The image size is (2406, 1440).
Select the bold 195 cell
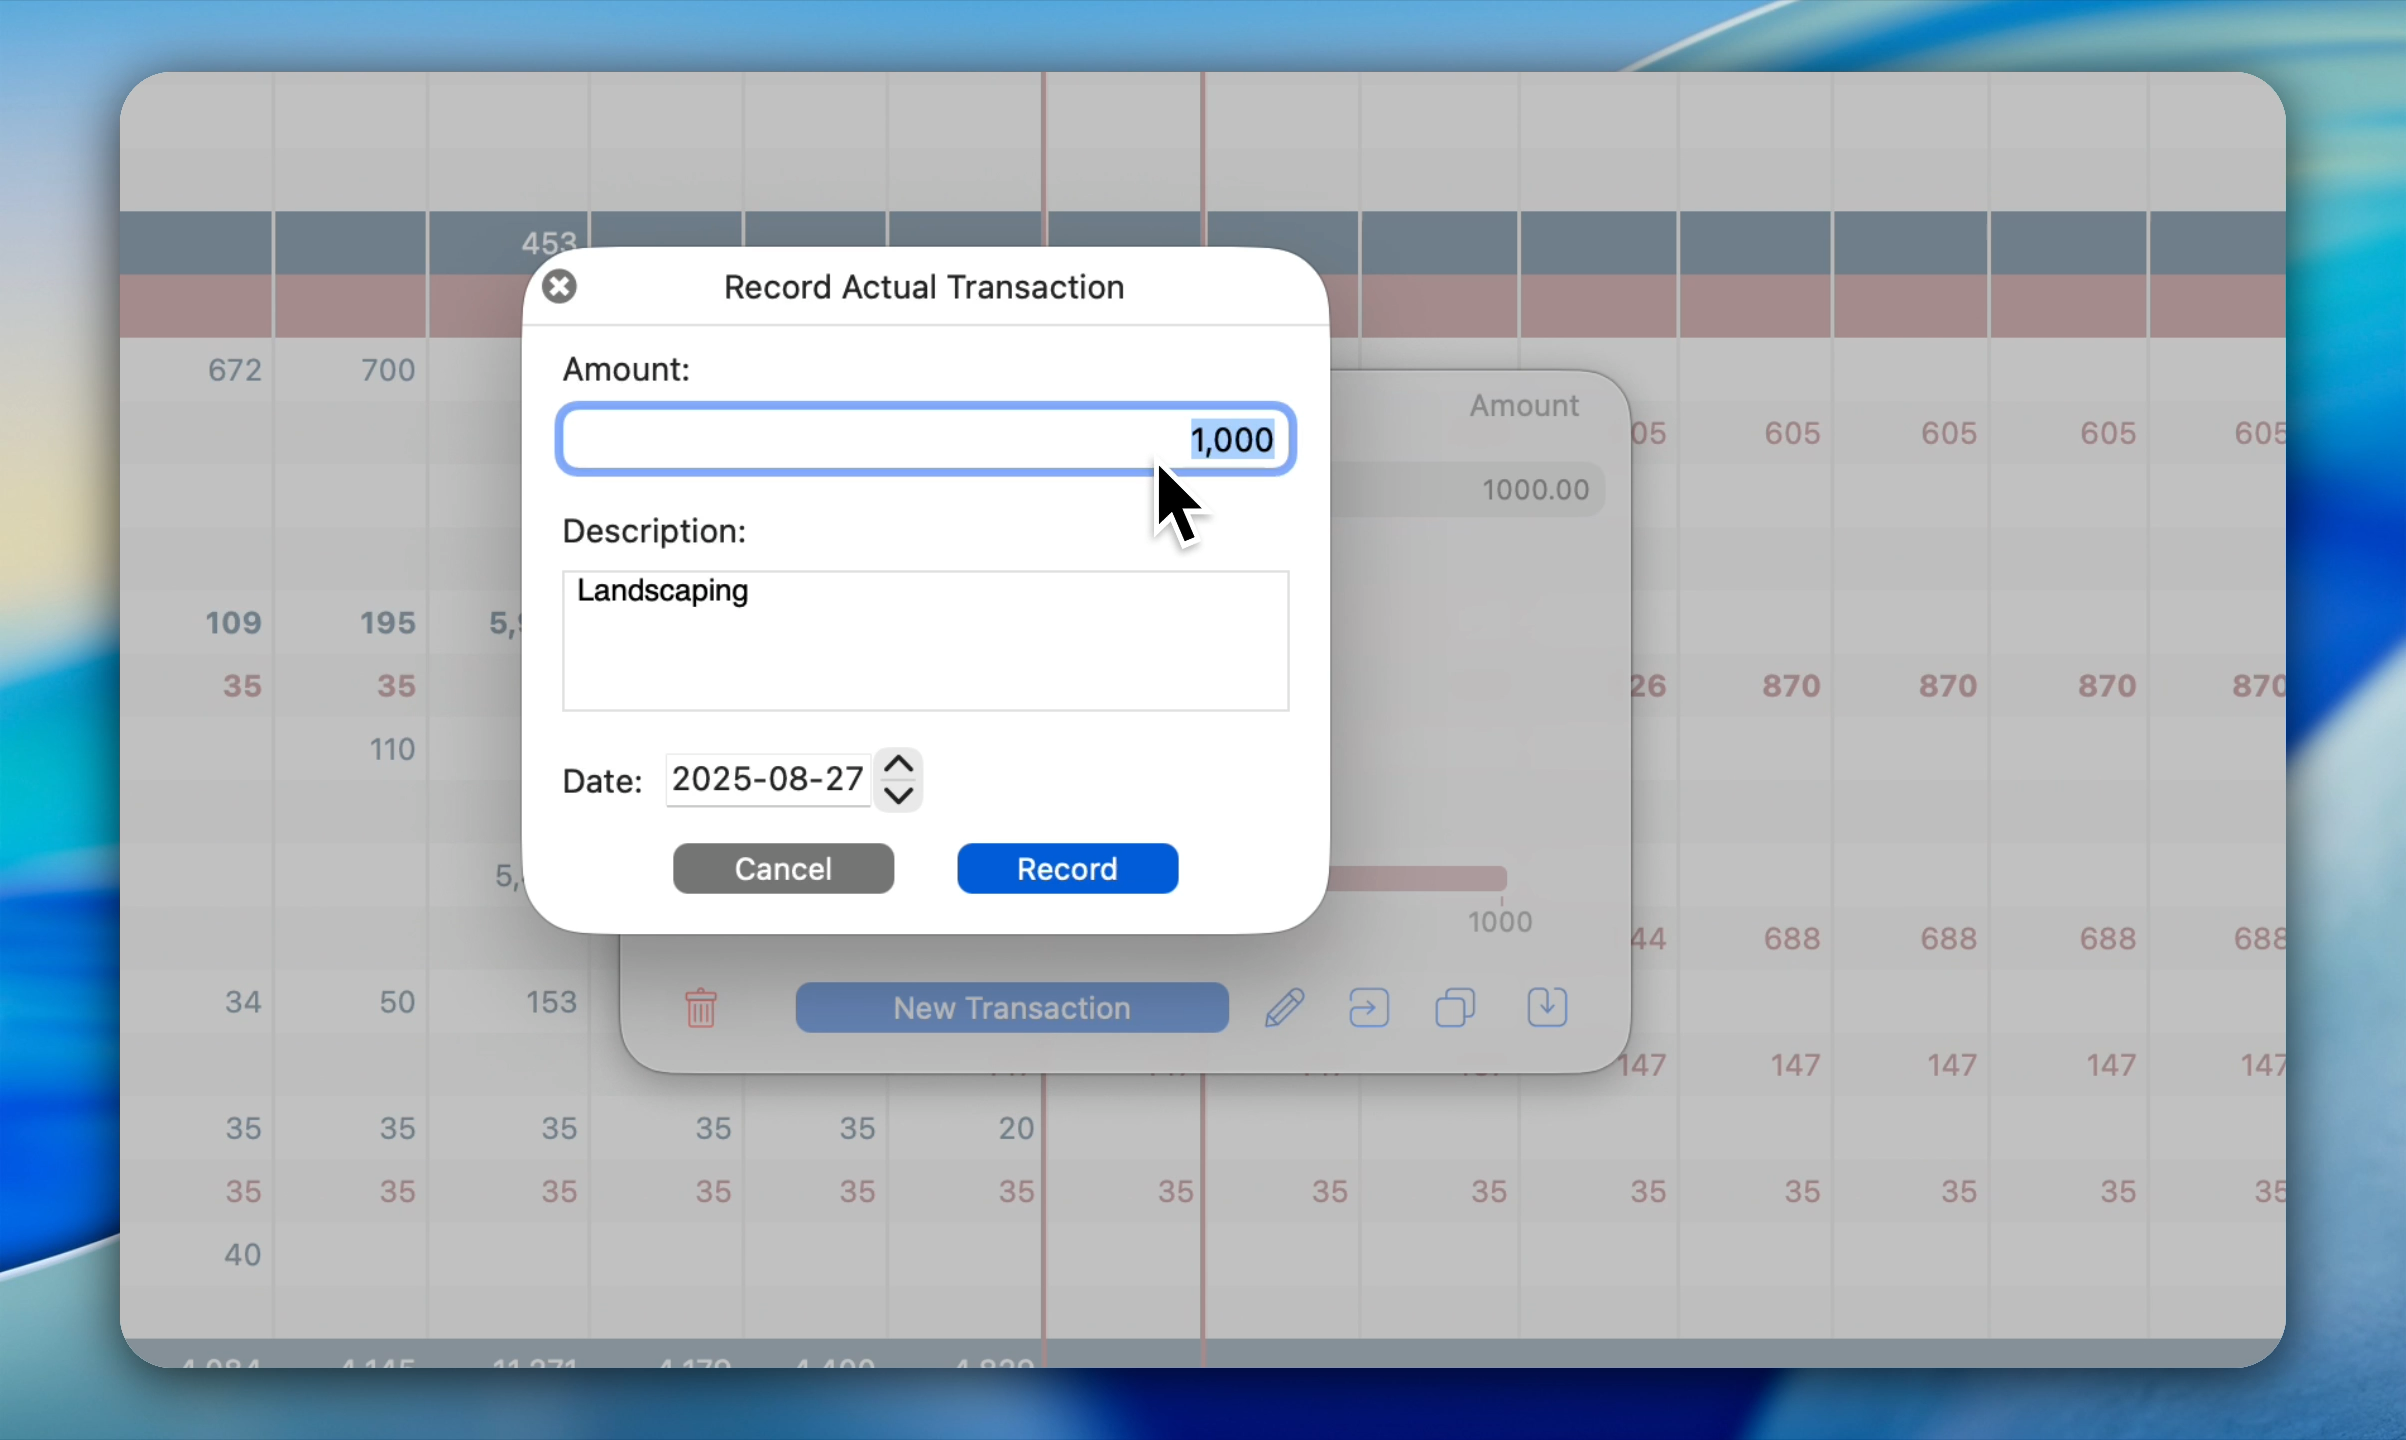387,623
